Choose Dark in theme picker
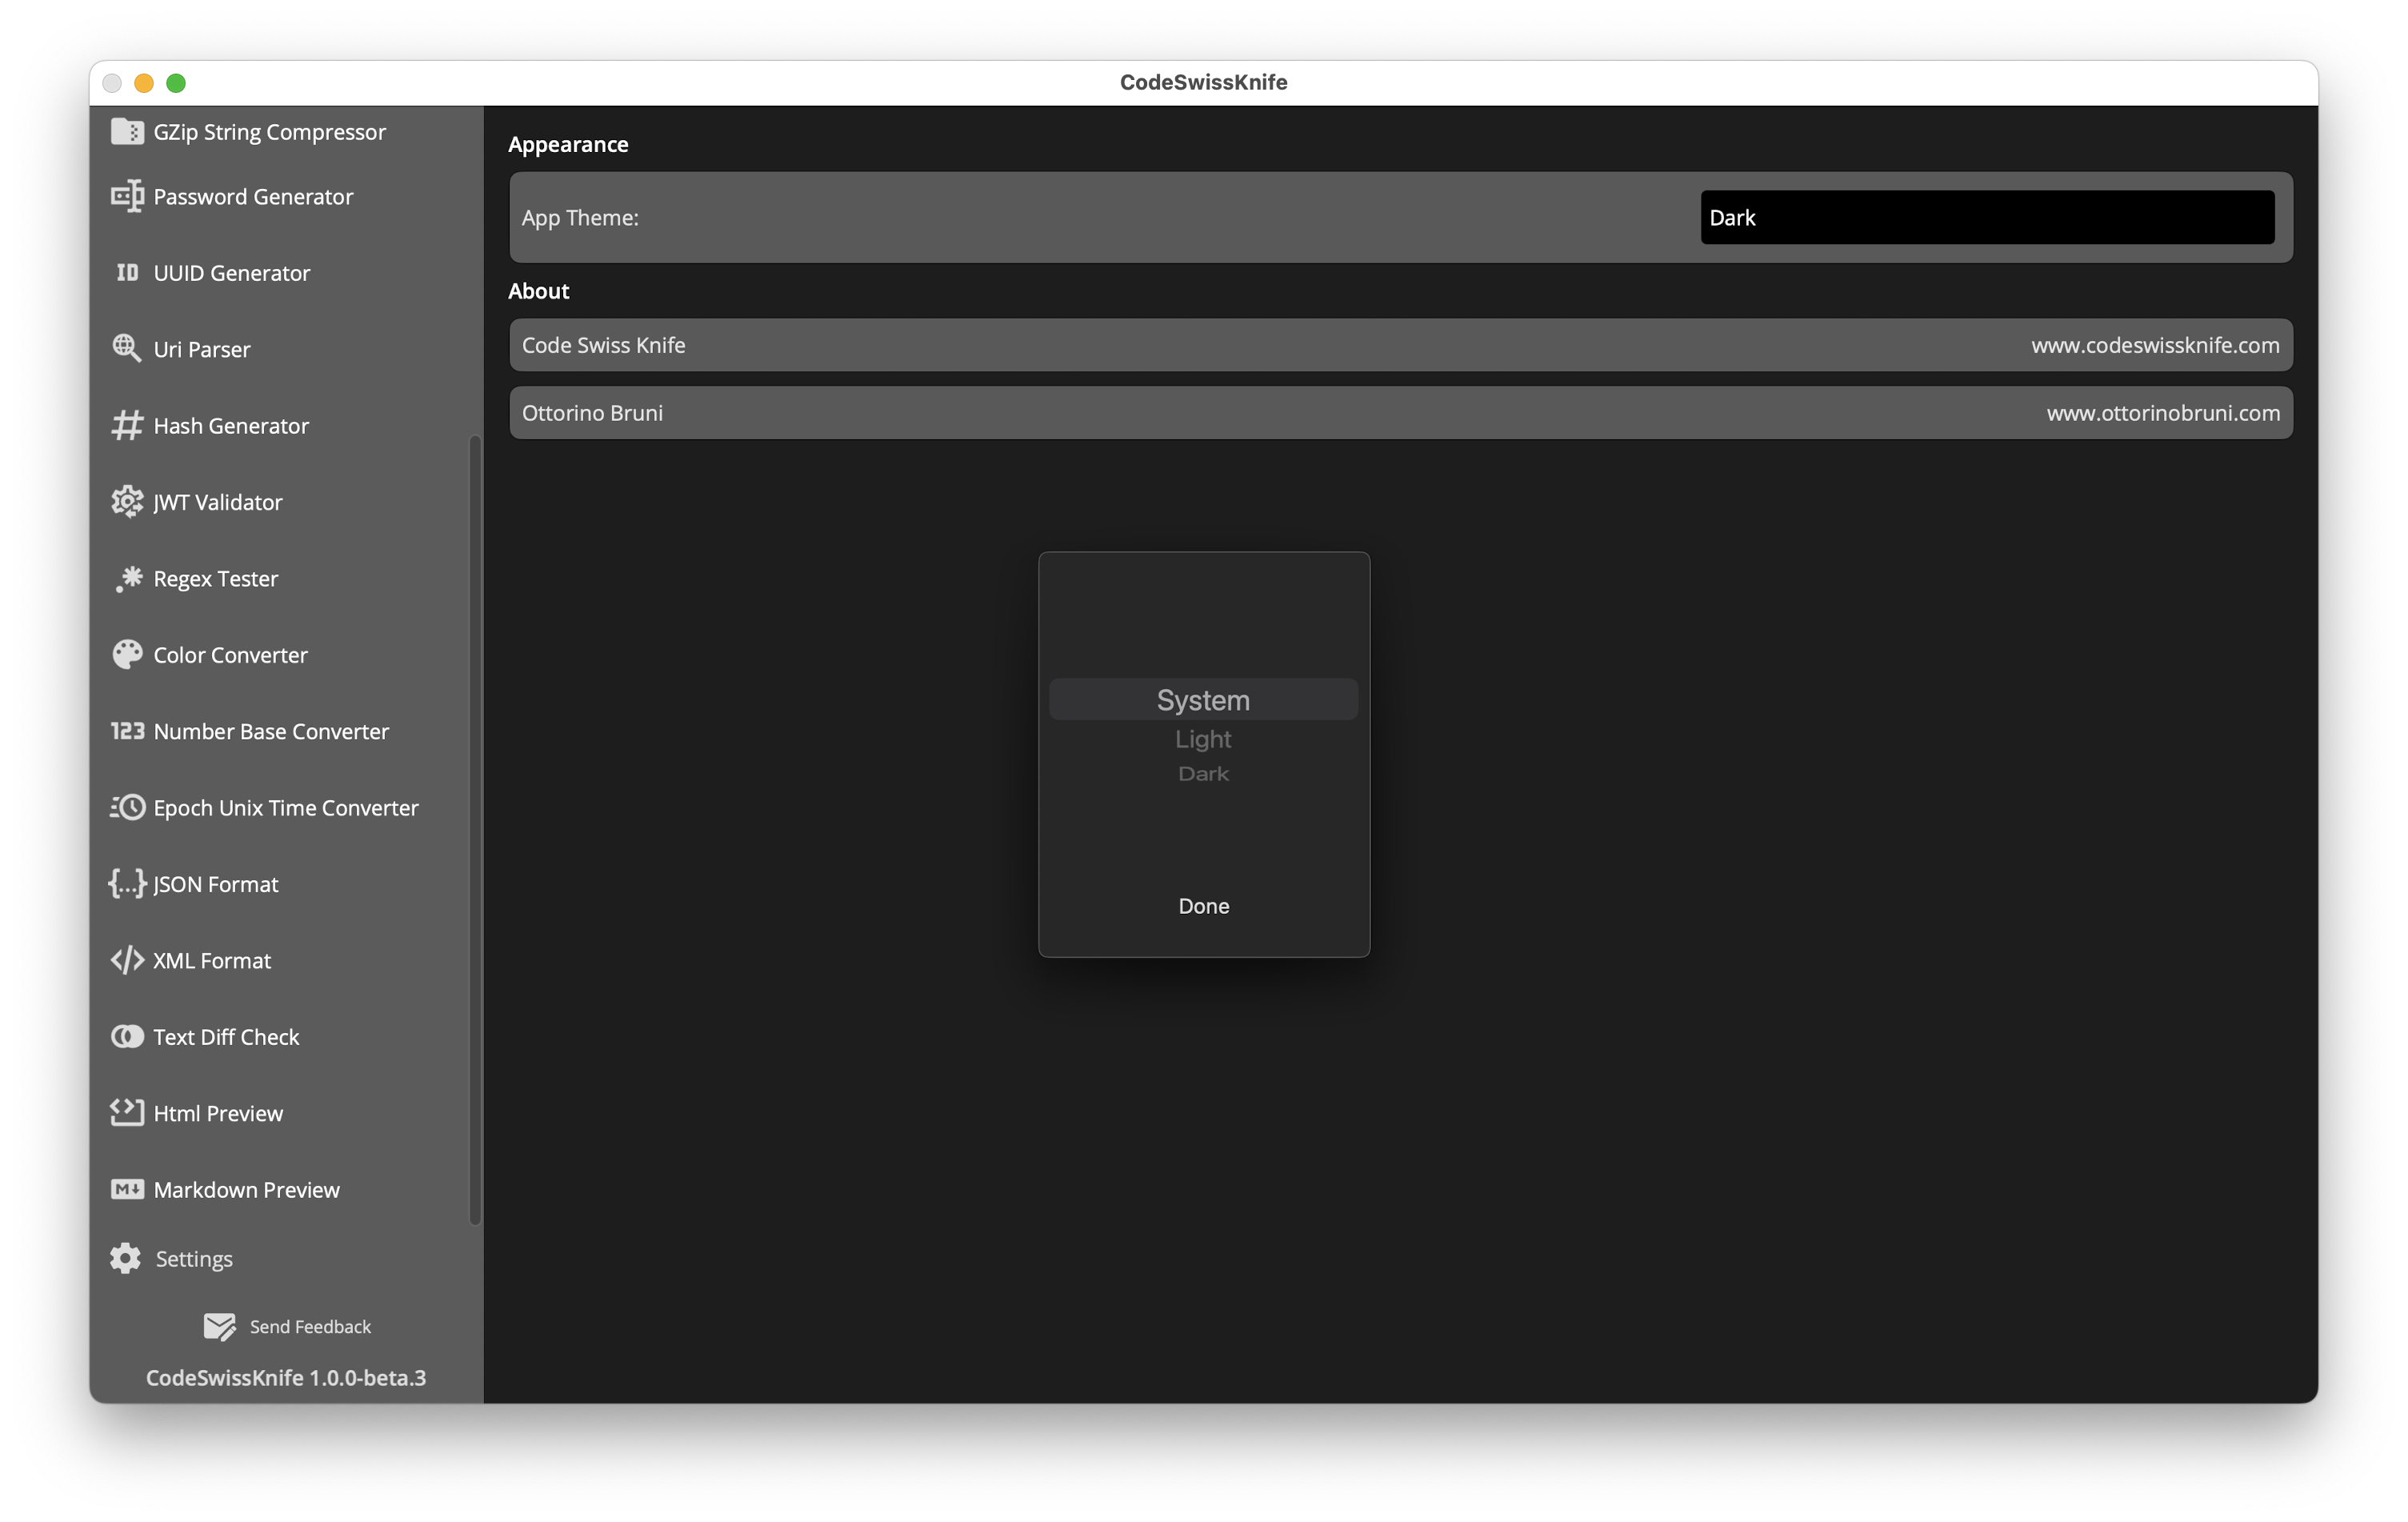The width and height of the screenshot is (2408, 1522). pos(1203,773)
